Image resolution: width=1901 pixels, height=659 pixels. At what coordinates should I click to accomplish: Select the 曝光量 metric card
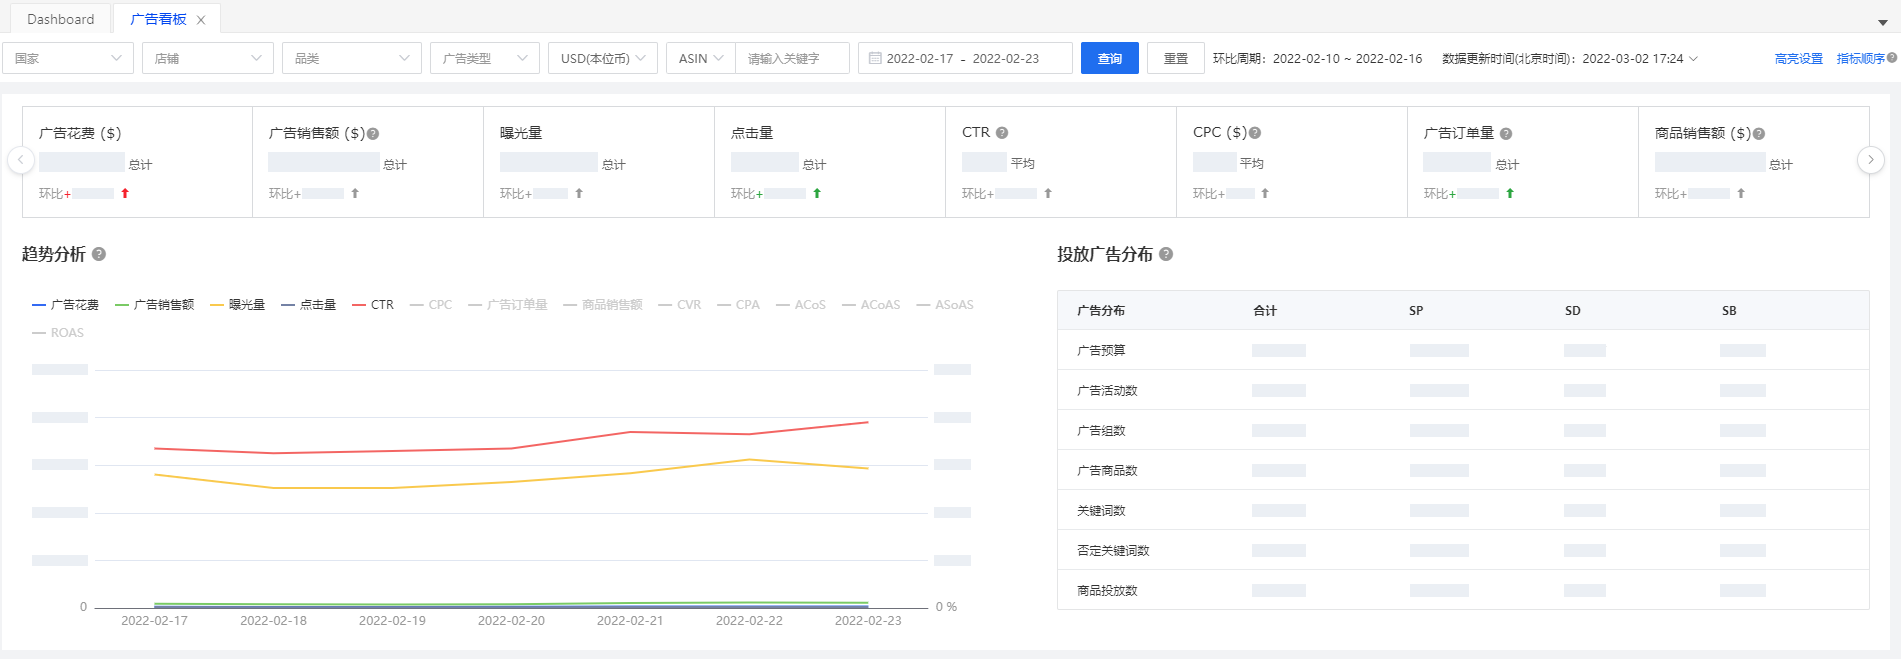599,162
